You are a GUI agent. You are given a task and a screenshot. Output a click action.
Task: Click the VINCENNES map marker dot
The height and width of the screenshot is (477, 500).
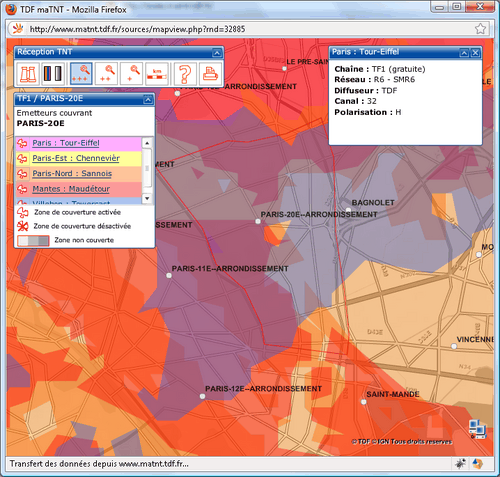click(x=454, y=346)
